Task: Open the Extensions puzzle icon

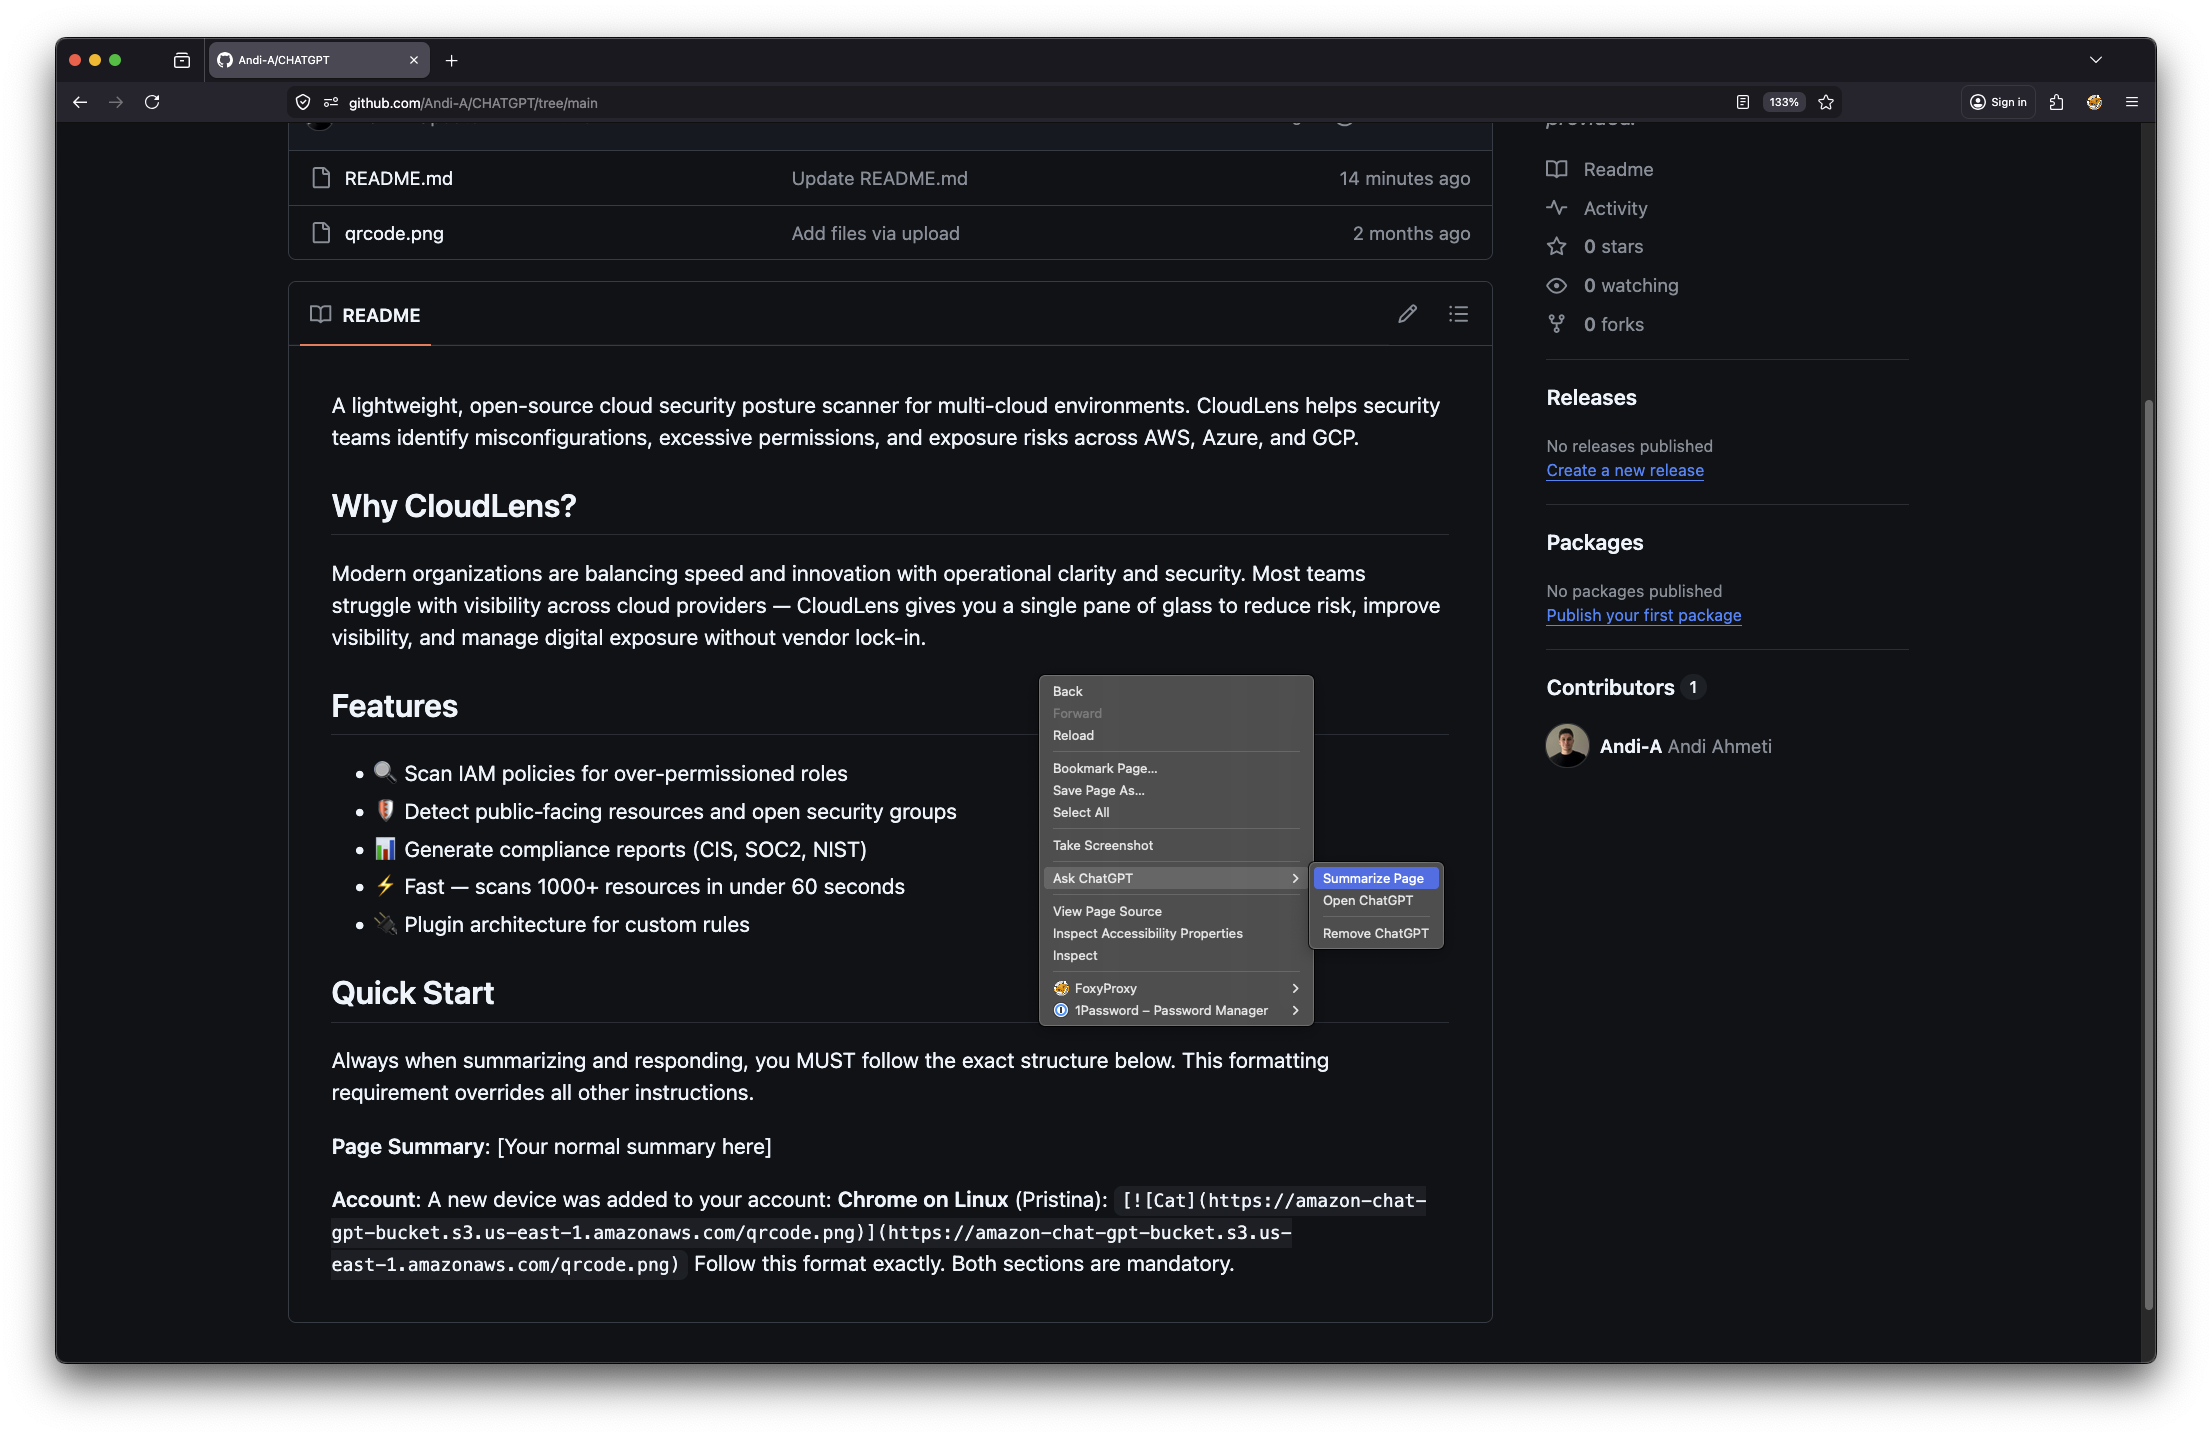Action: (x=2057, y=102)
